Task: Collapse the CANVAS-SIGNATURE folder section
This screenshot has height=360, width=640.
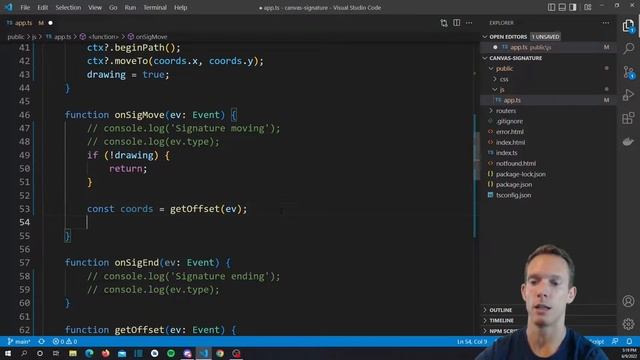Action: coord(515,58)
